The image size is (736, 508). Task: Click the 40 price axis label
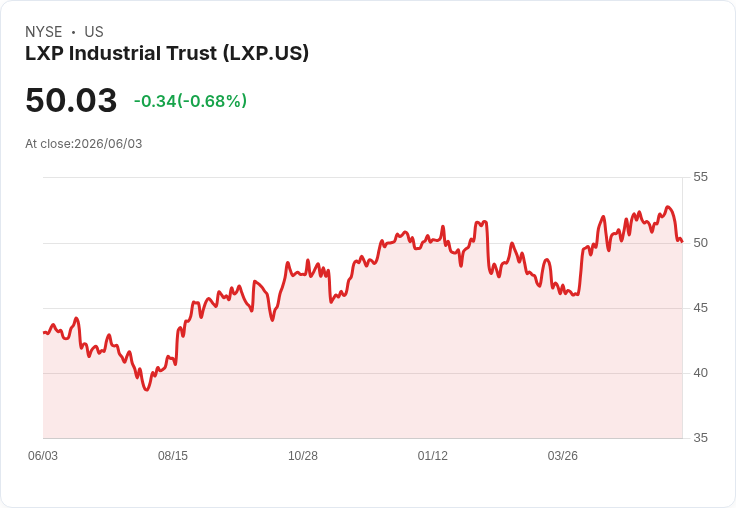[x=700, y=373]
